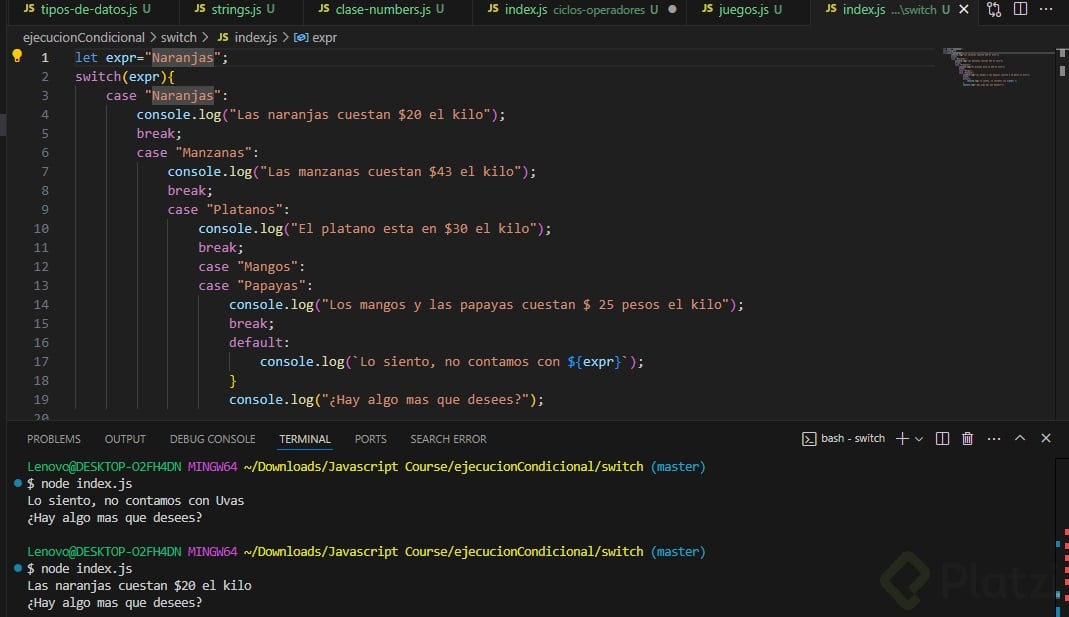
Task: Open the tipos-de-datos.js editor tab
Action: [x=87, y=10]
